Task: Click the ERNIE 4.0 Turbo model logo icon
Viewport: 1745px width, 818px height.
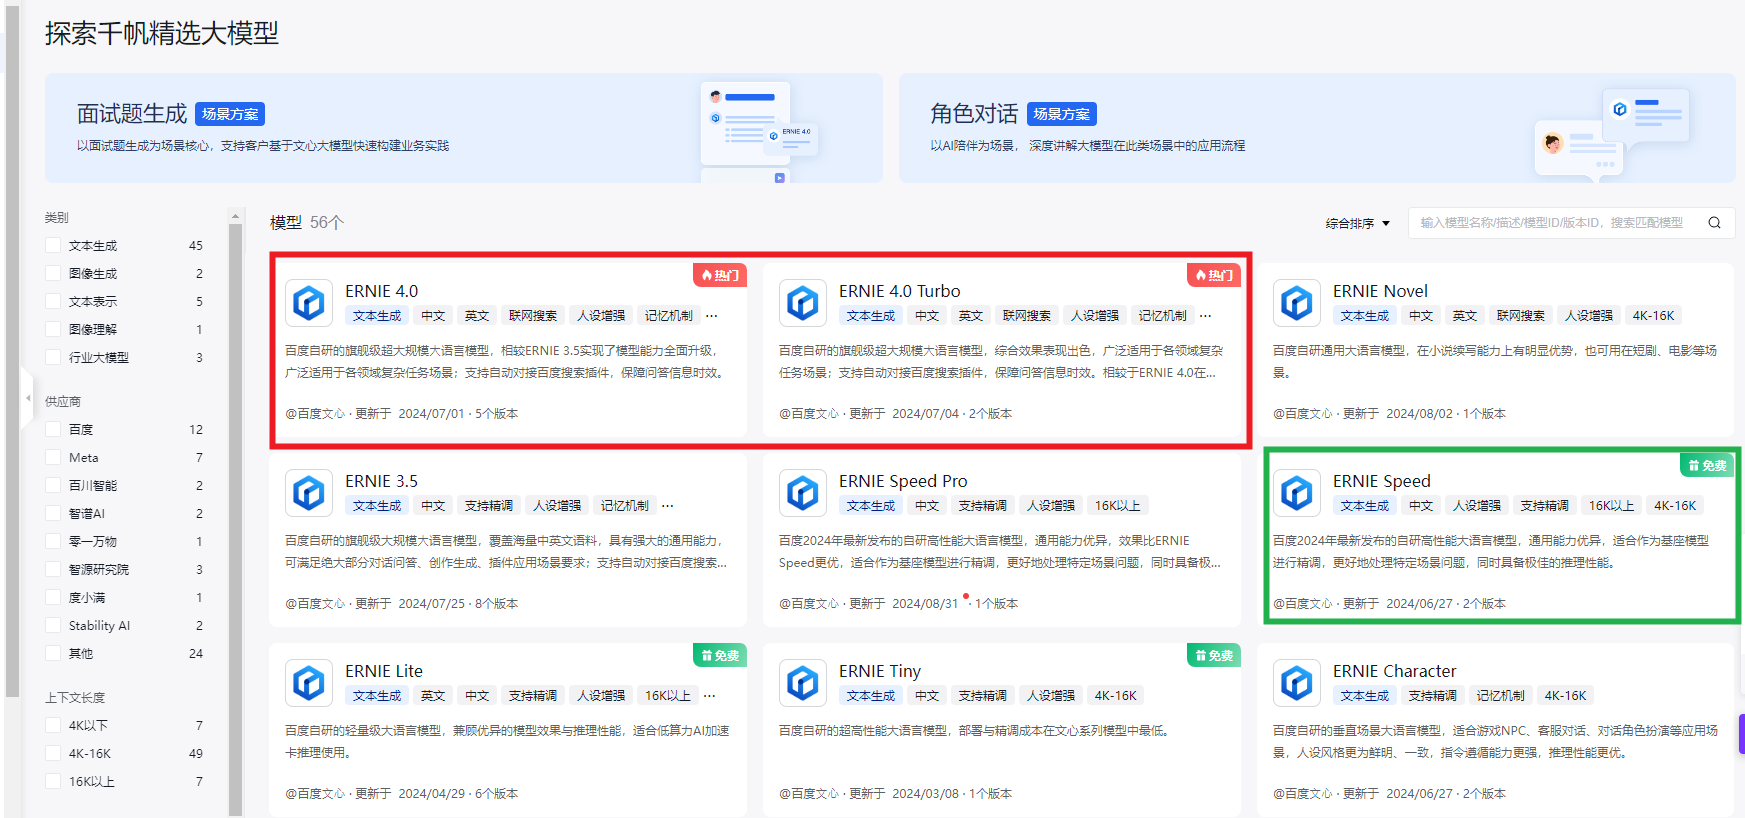Action: 802,302
